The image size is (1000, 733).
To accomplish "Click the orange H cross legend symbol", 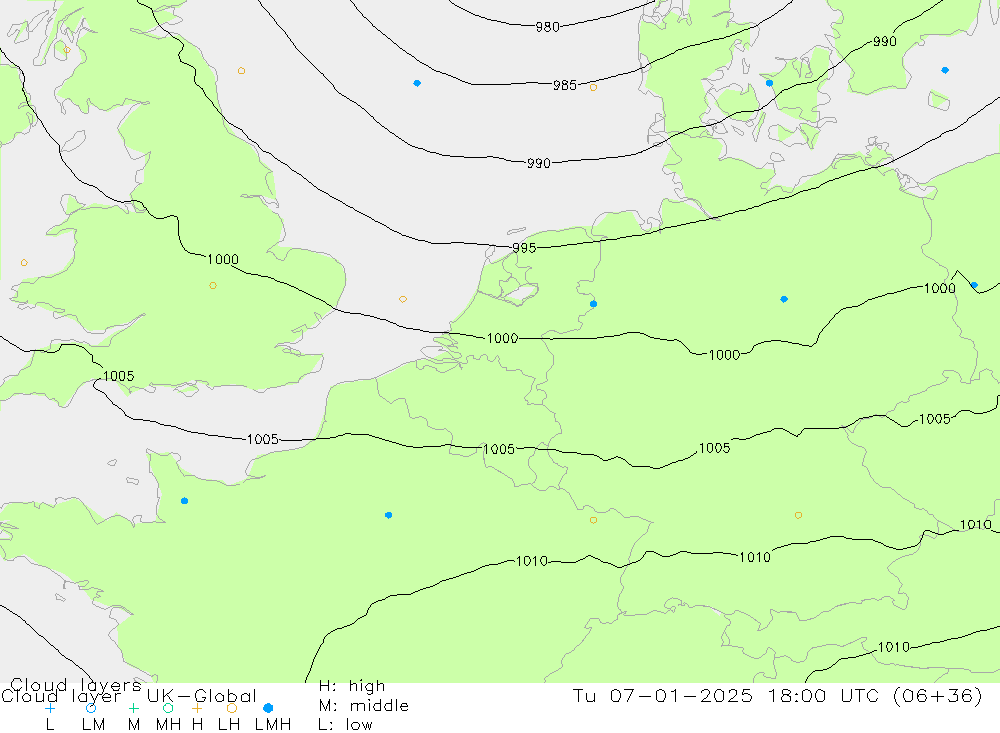I will (197, 708).
